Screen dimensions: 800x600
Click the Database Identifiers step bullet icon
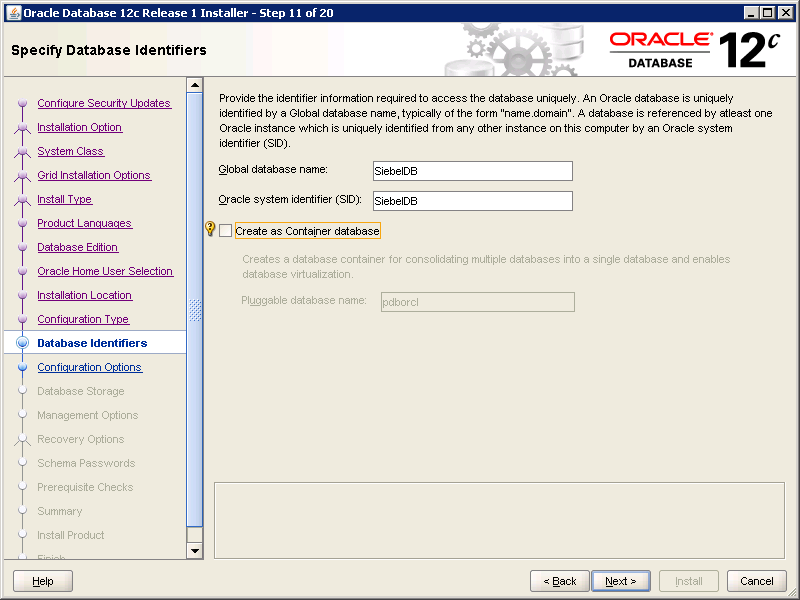coord(22,343)
